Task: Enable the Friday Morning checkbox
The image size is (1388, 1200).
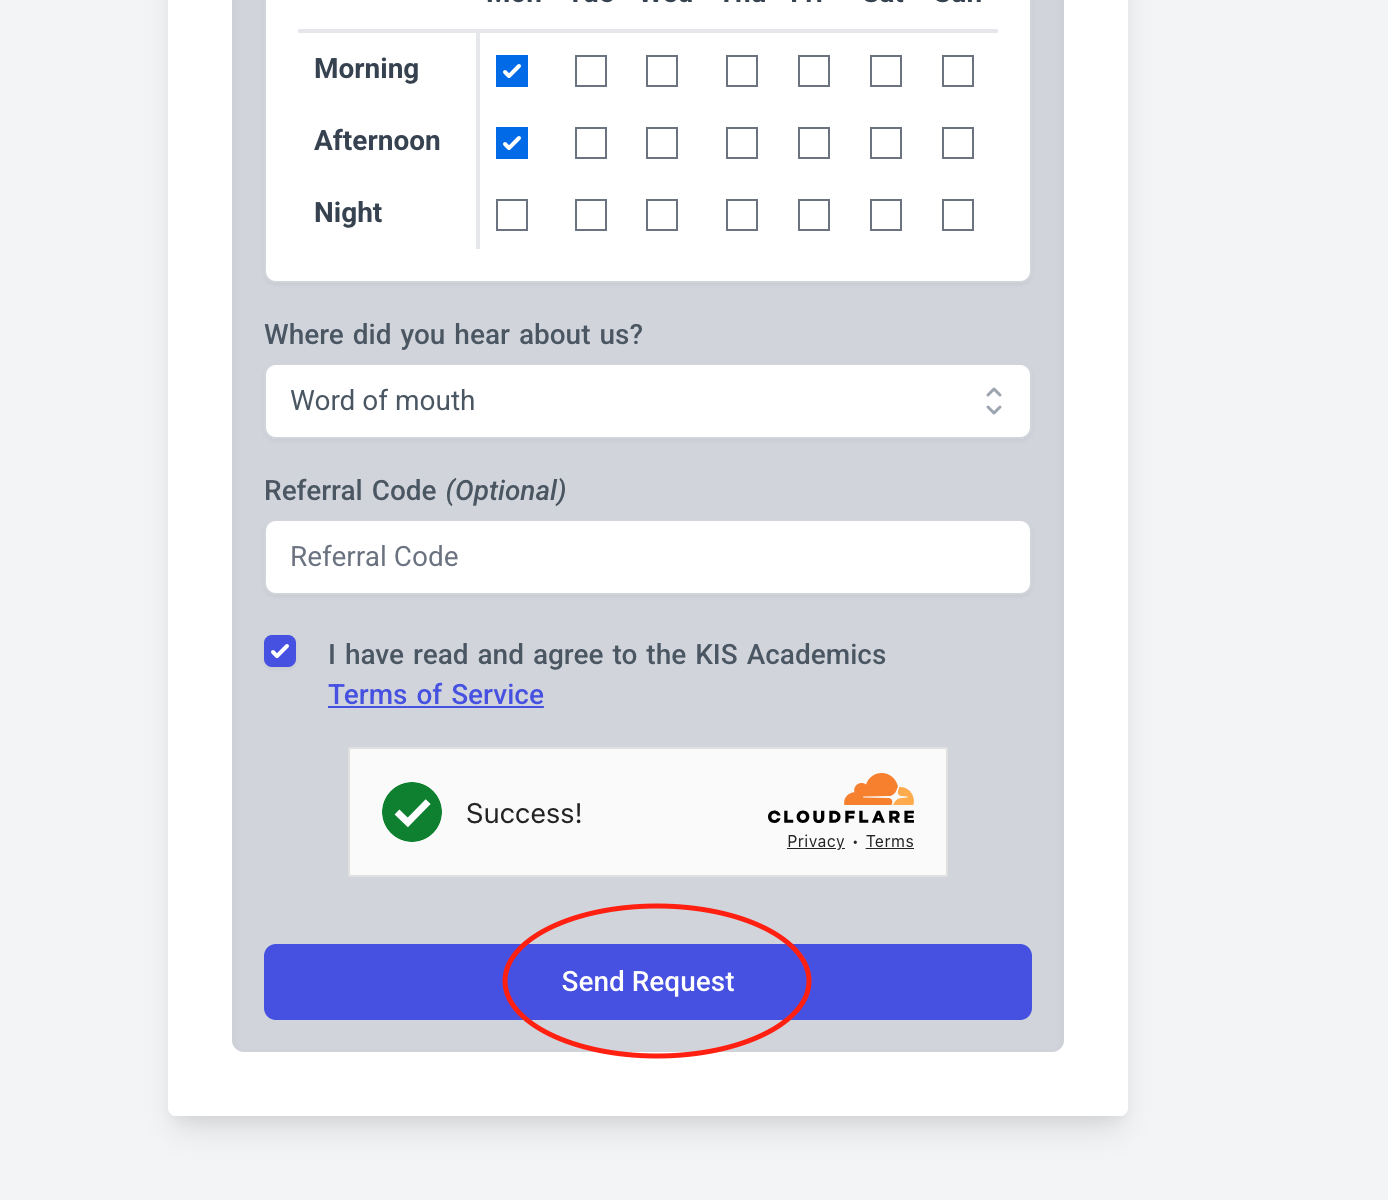Action: point(814,71)
